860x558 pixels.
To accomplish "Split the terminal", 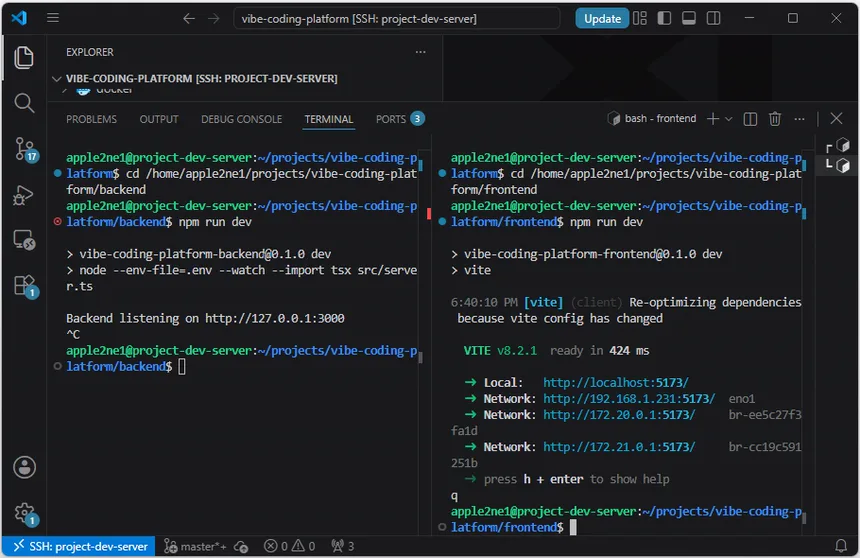I will coord(750,119).
